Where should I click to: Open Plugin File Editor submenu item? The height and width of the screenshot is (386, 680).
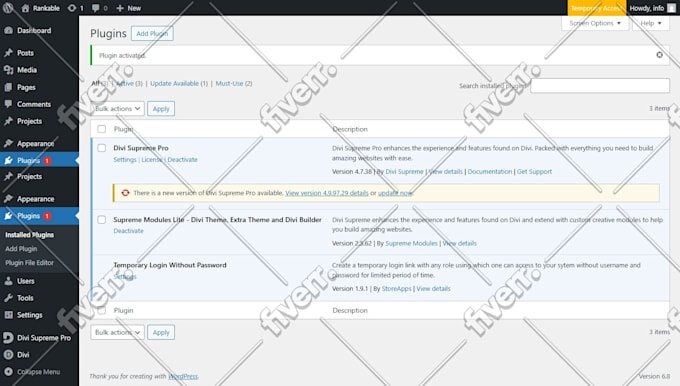(x=29, y=262)
